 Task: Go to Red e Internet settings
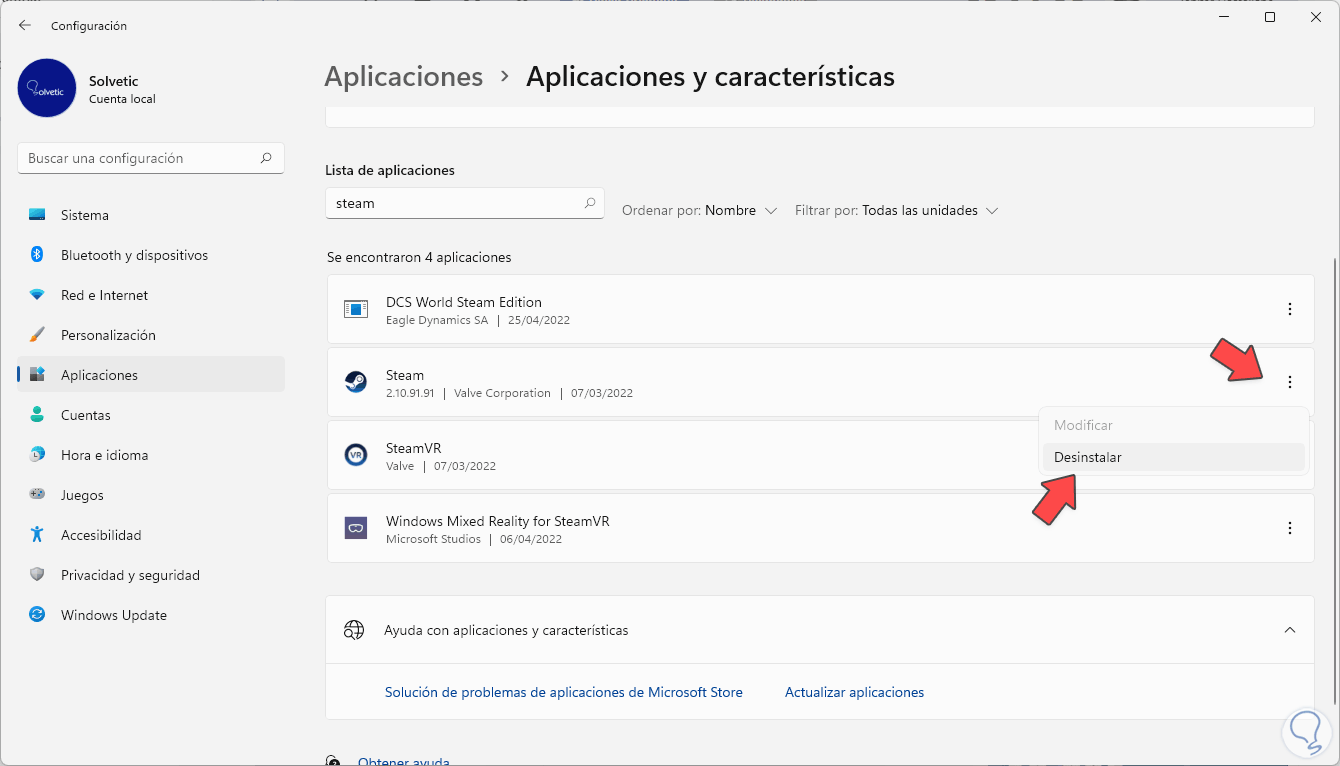pyautogui.click(x=151, y=295)
